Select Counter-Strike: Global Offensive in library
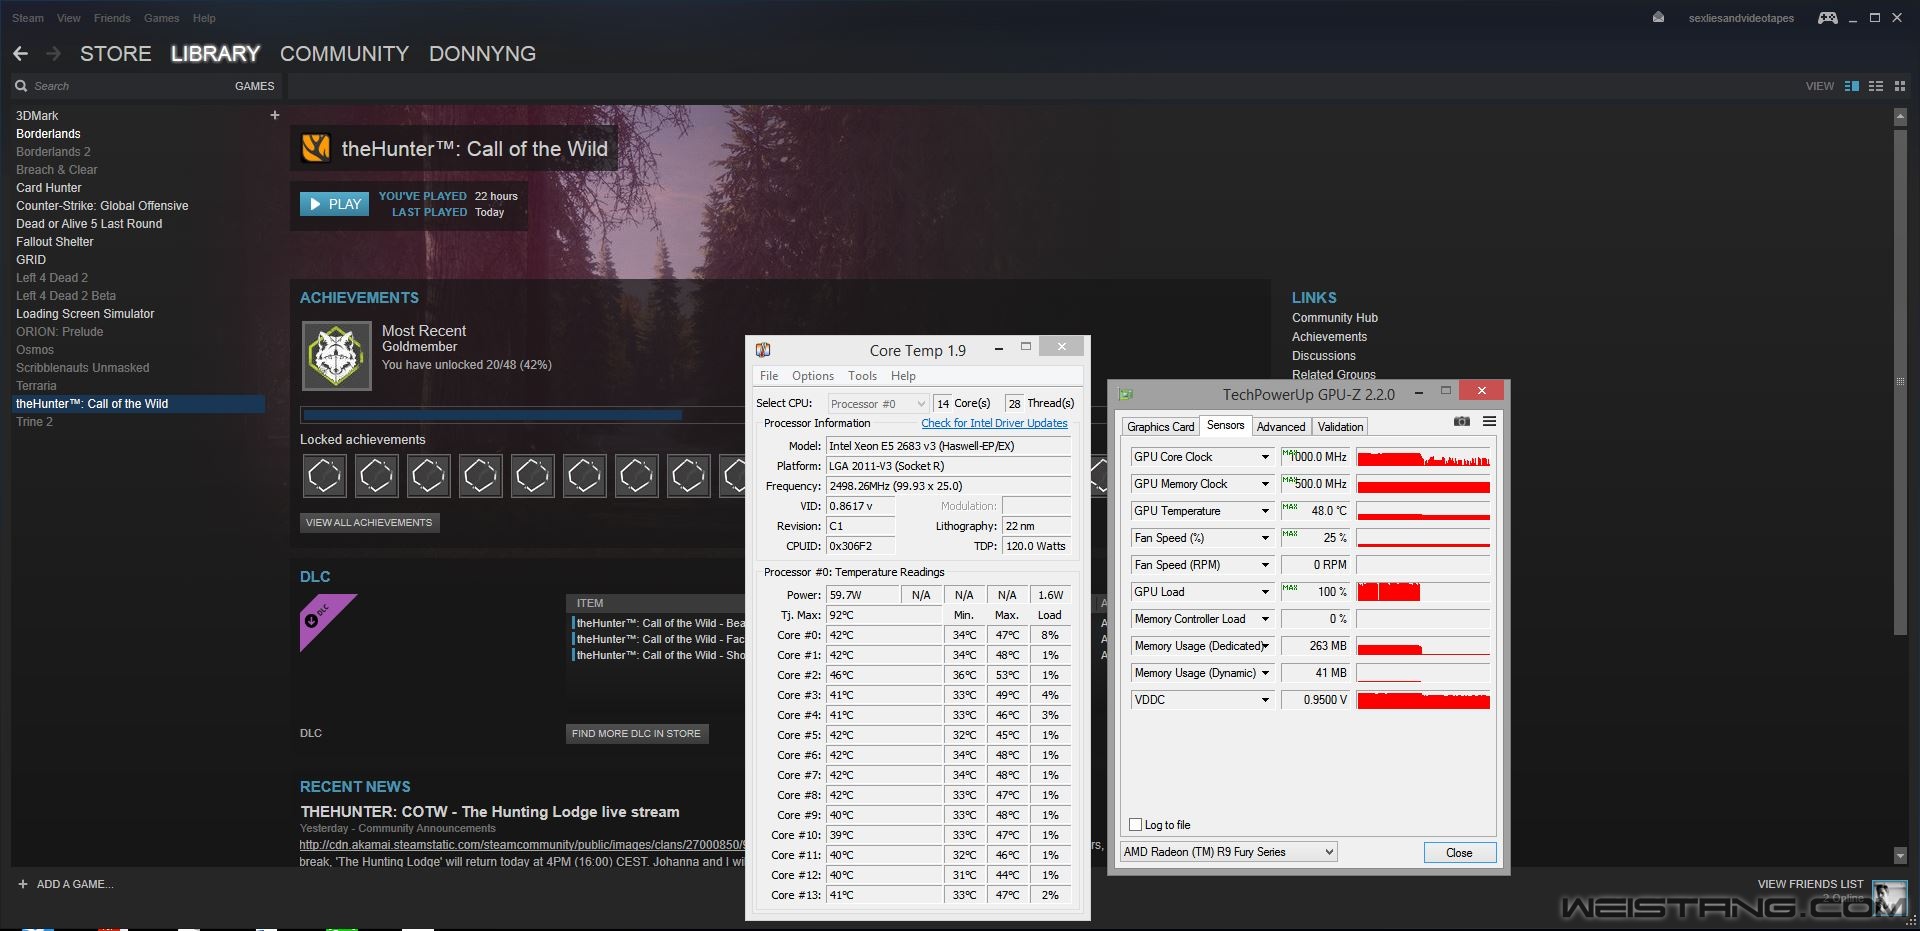The height and width of the screenshot is (931, 1920). click(102, 206)
